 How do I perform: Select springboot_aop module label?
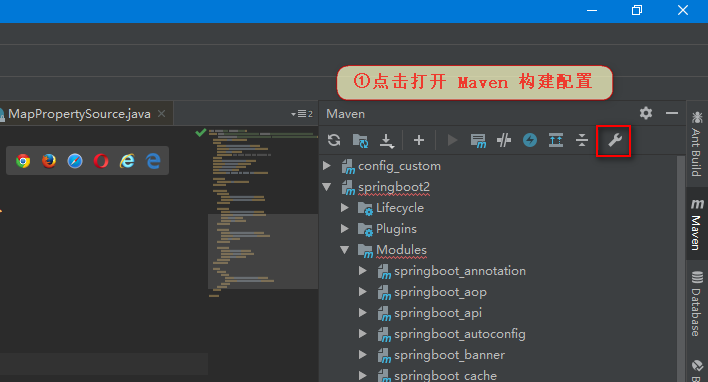(440, 292)
